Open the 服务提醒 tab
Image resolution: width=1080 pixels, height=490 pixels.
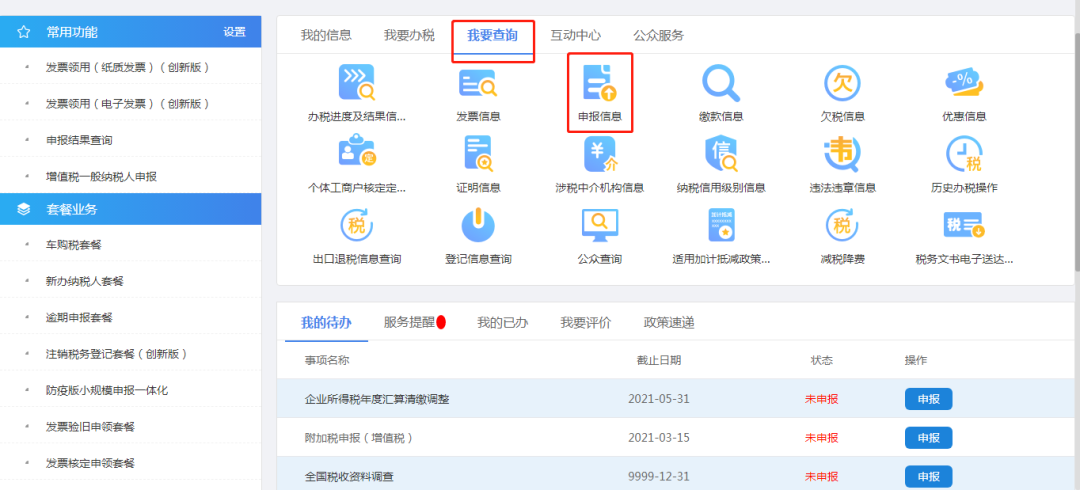[x=409, y=323]
